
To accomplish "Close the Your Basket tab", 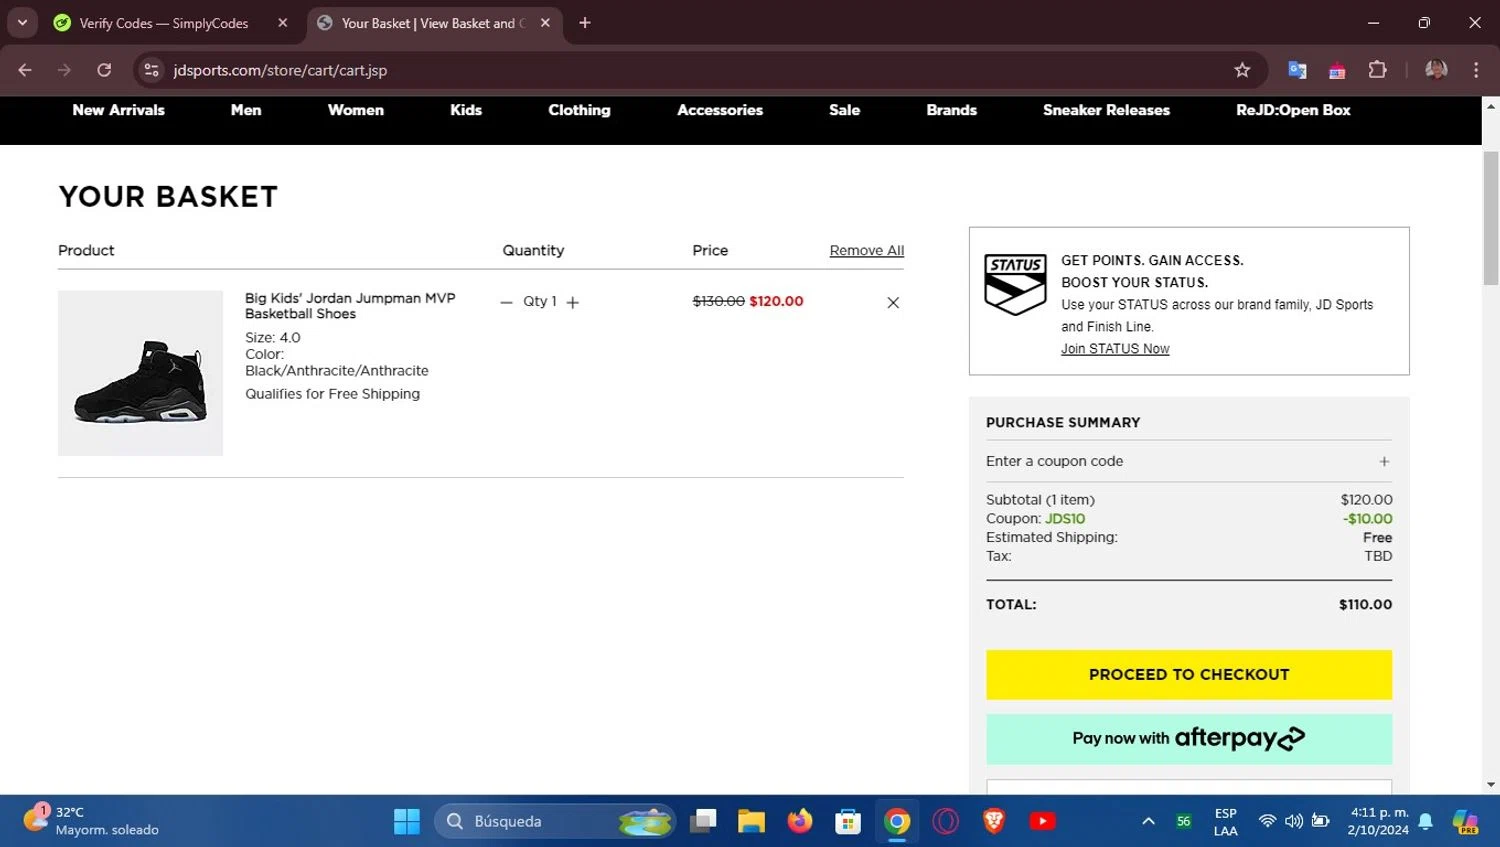I will [x=545, y=23].
